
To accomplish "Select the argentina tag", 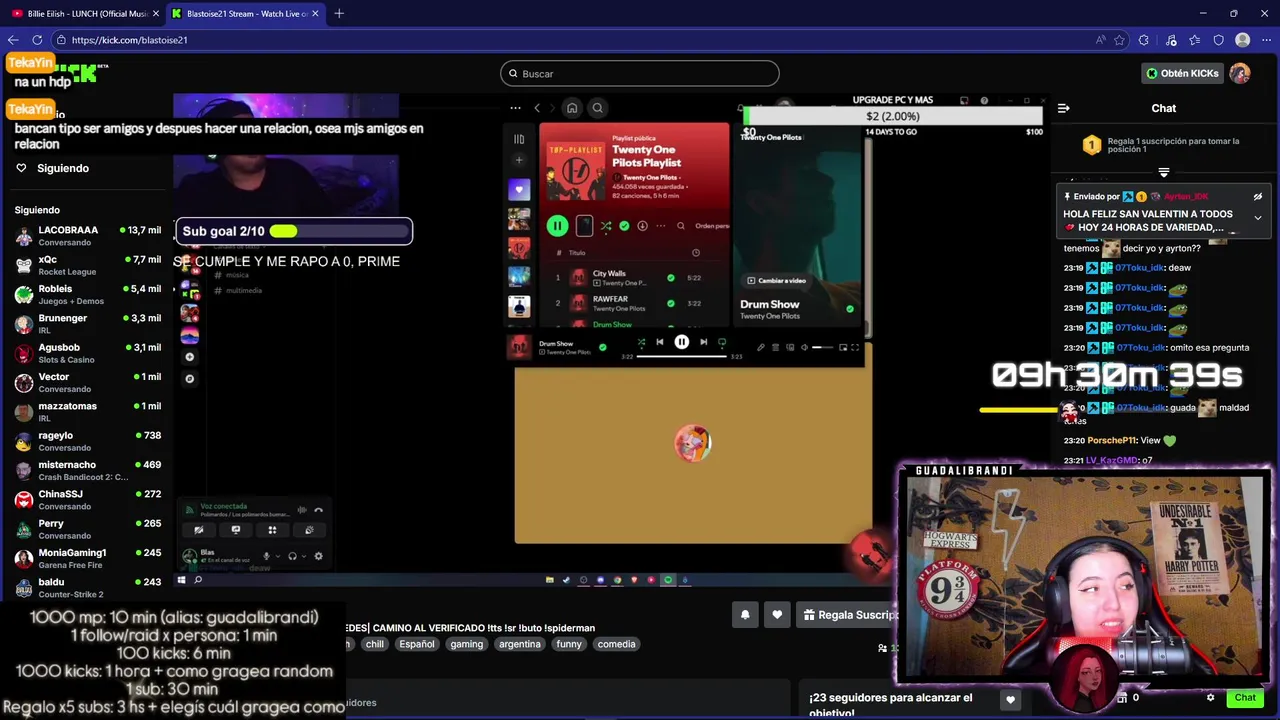I will 520,644.
